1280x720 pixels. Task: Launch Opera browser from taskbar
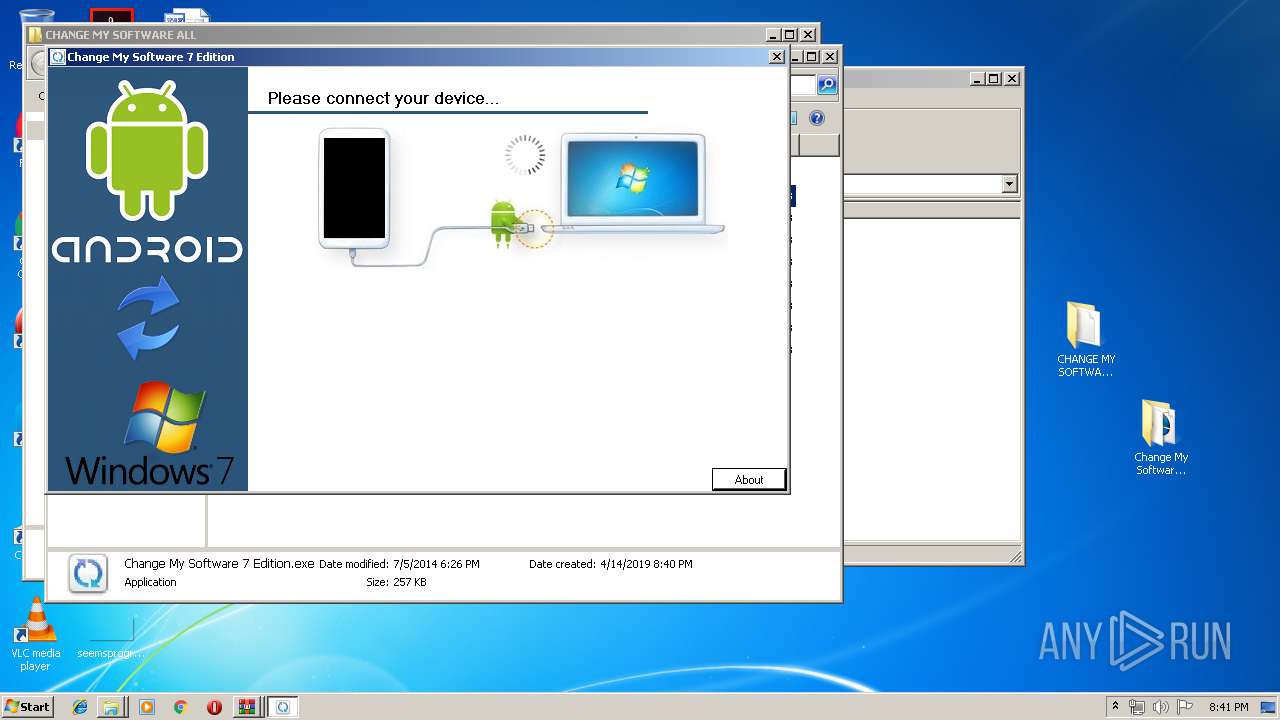pos(214,707)
